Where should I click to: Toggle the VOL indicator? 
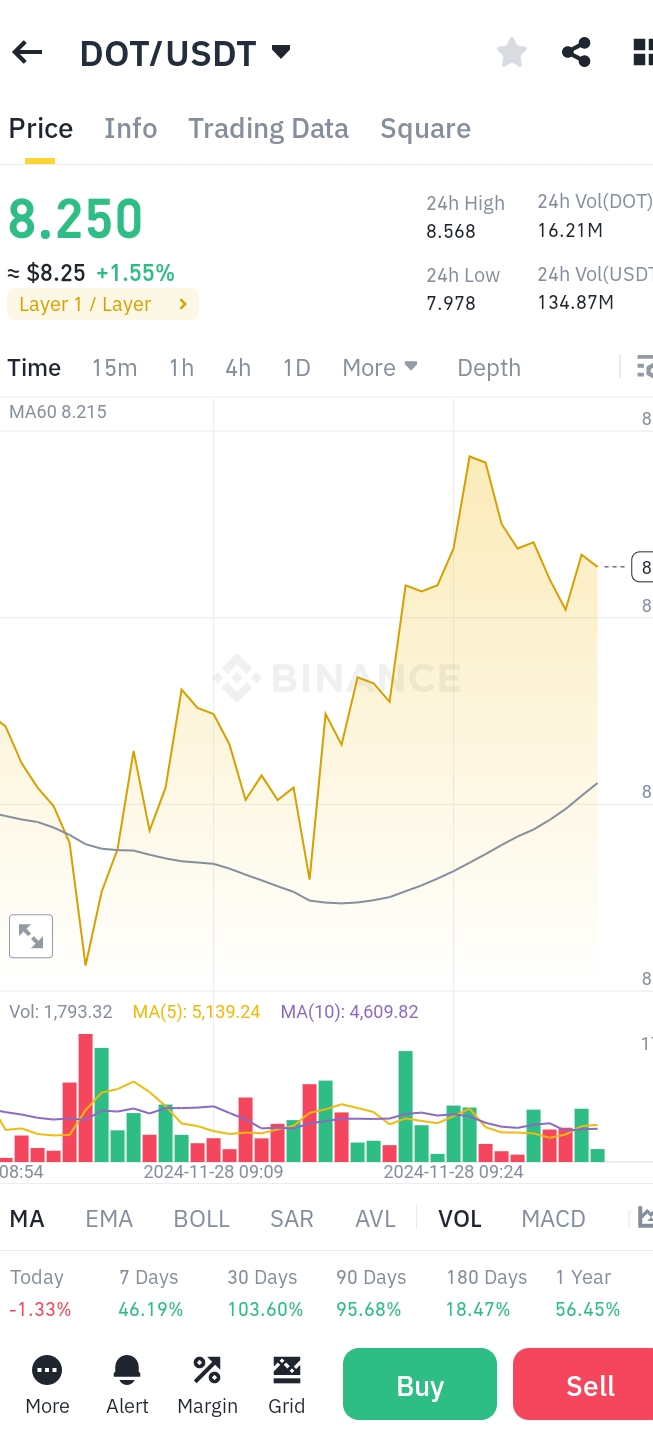[460, 1219]
